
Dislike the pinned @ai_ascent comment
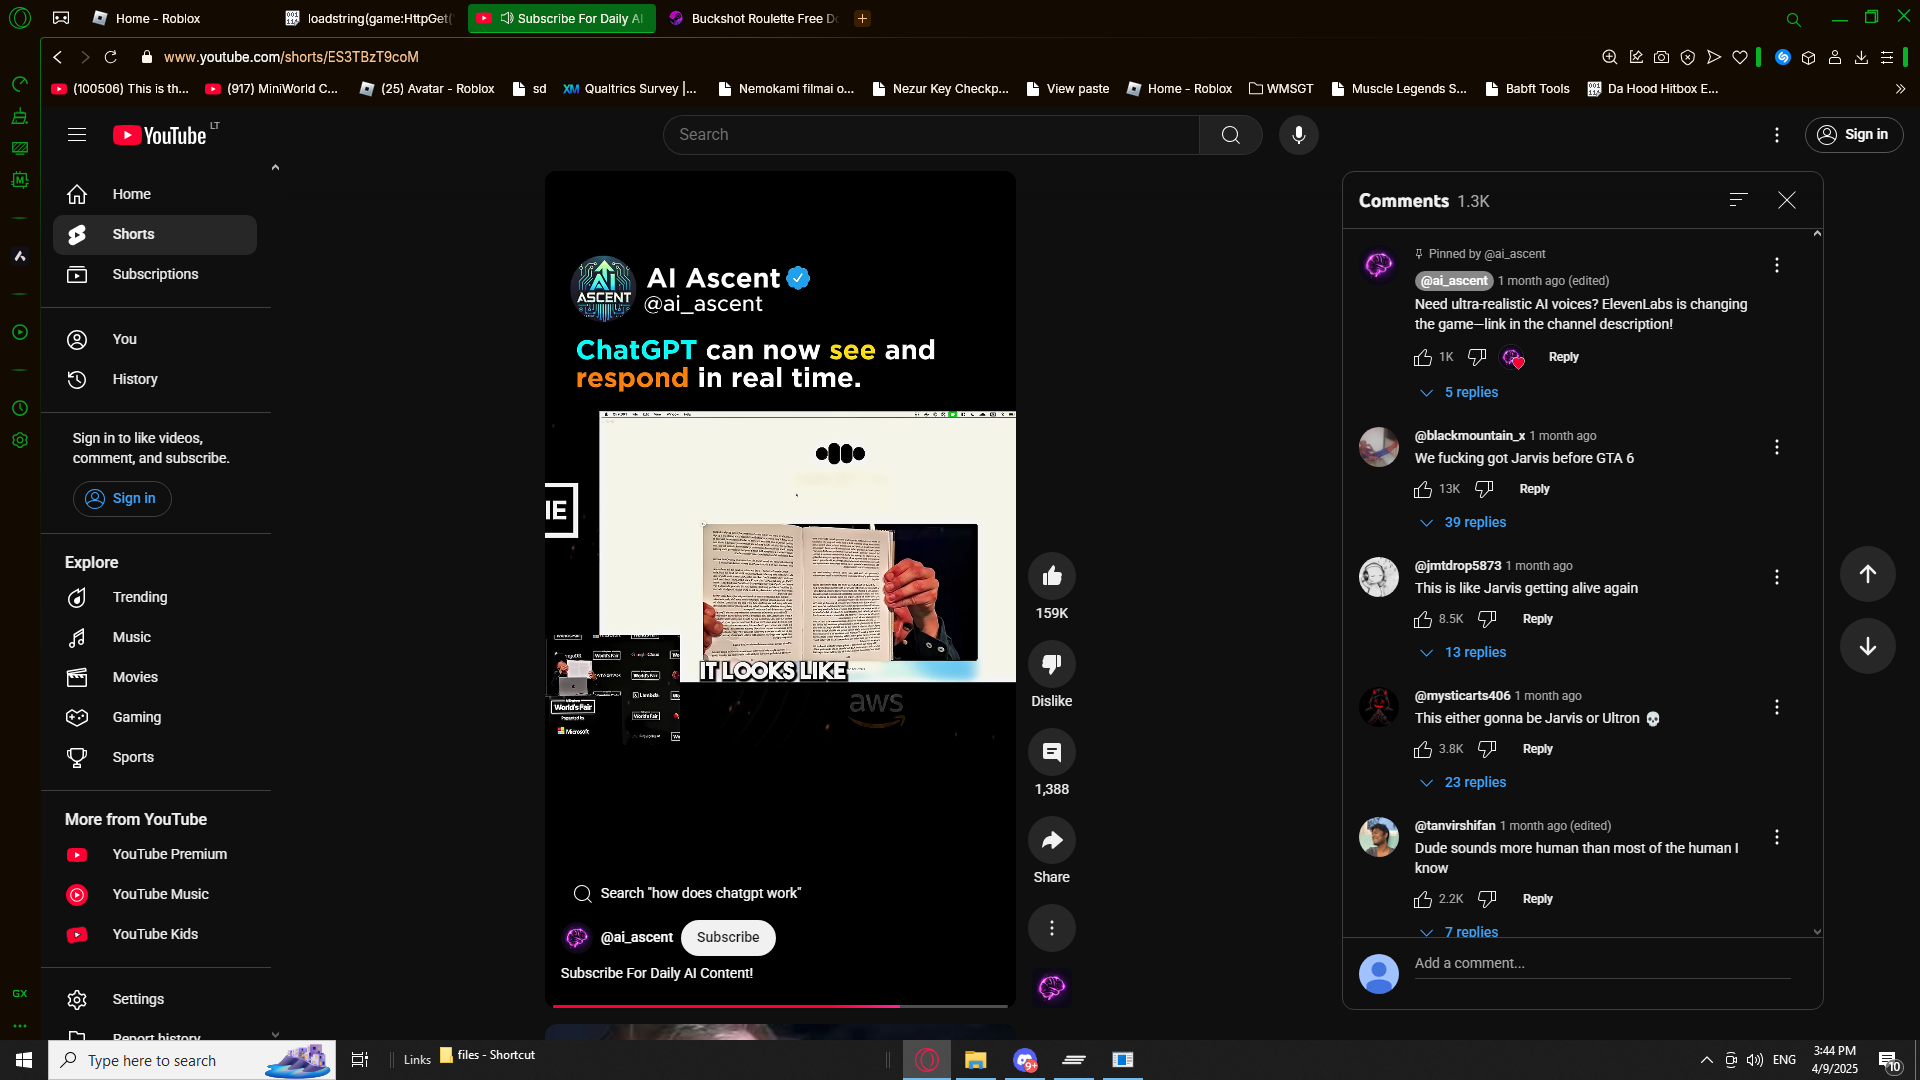1476,357
